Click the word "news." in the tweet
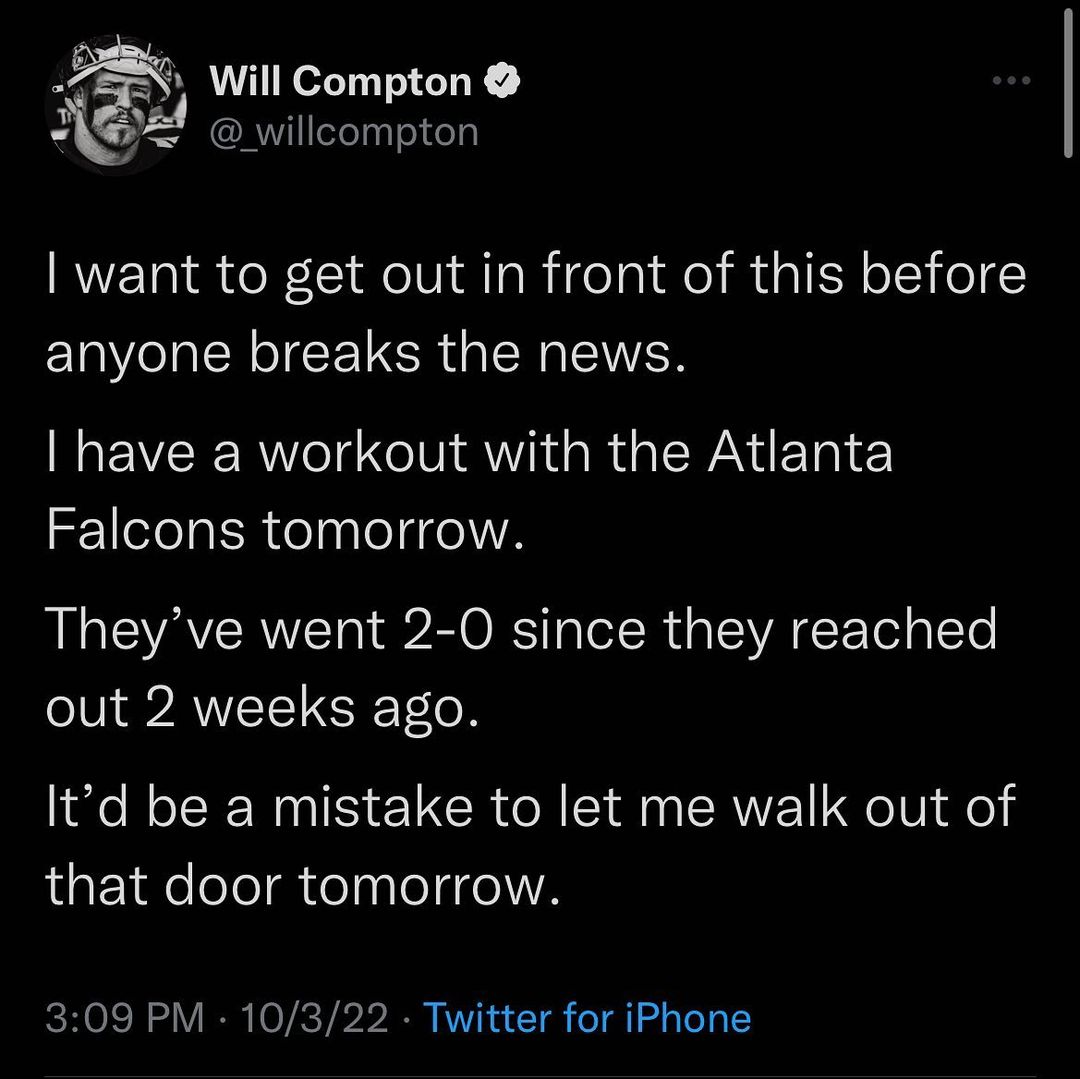The width and height of the screenshot is (1080, 1079). (616, 353)
